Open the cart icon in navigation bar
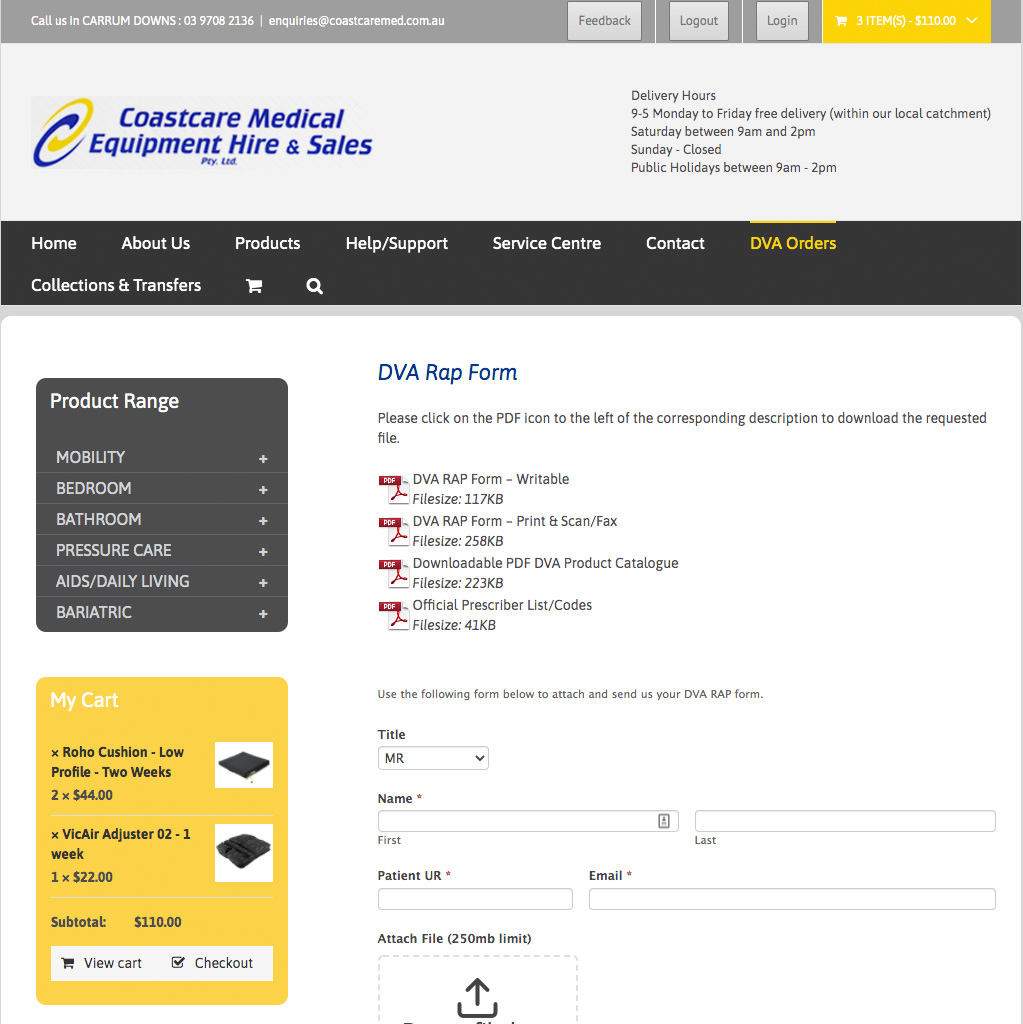Image resolution: width=1023 pixels, height=1024 pixels. pyautogui.click(x=254, y=286)
